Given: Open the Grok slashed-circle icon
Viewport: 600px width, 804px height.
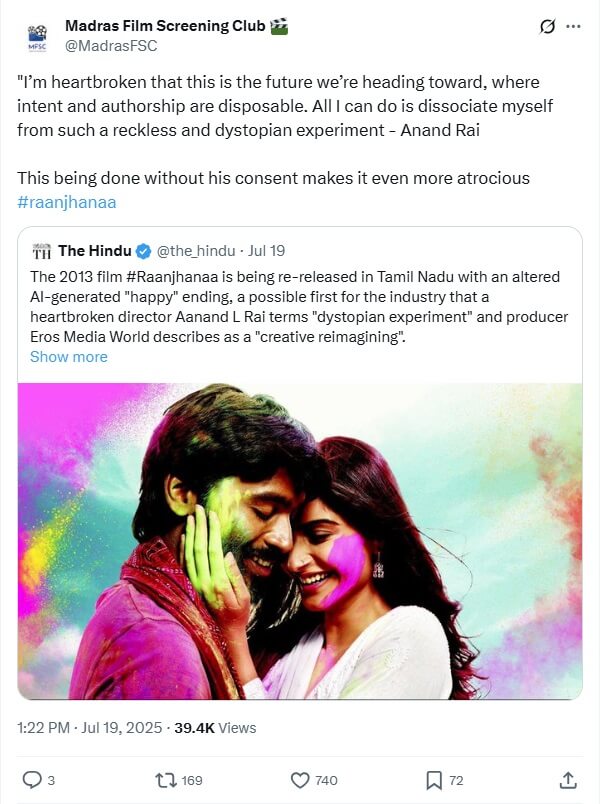Looking at the screenshot, I should pos(547,27).
